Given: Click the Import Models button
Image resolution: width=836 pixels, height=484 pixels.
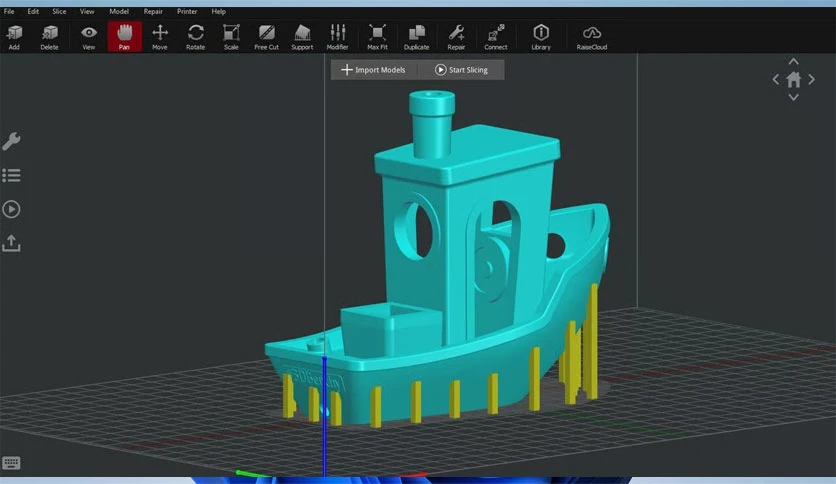Looking at the screenshot, I should (x=373, y=70).
